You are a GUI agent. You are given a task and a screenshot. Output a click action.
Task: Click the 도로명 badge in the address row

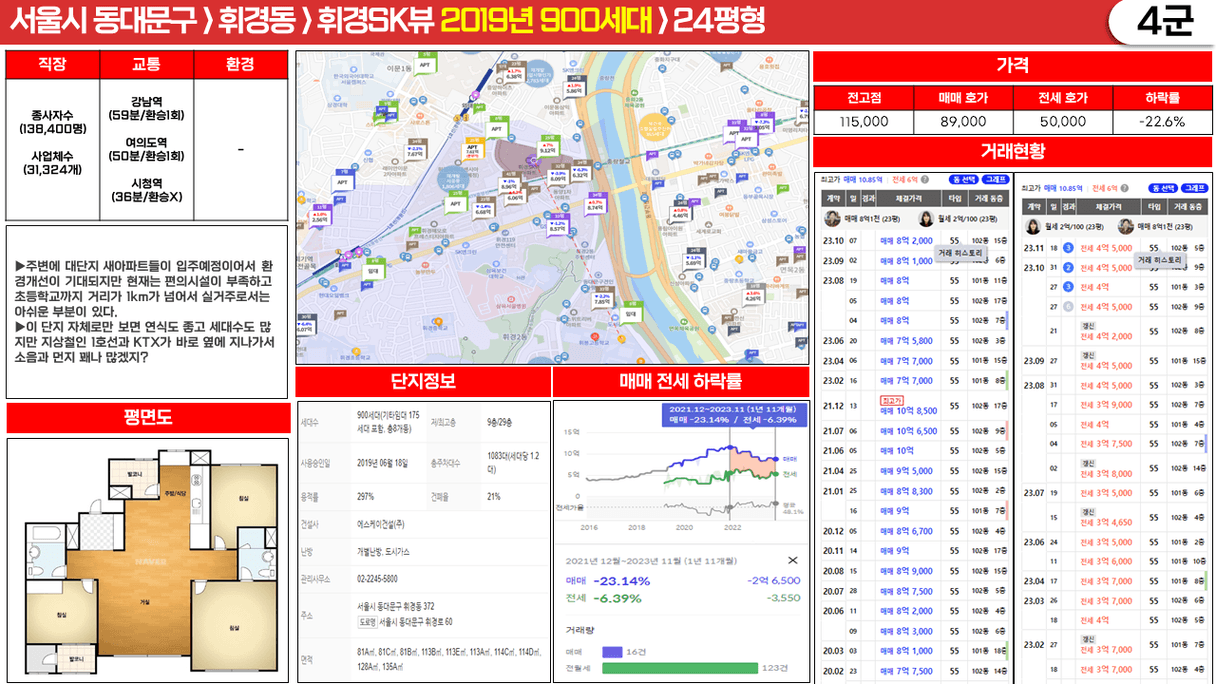[x=367, y=622]
